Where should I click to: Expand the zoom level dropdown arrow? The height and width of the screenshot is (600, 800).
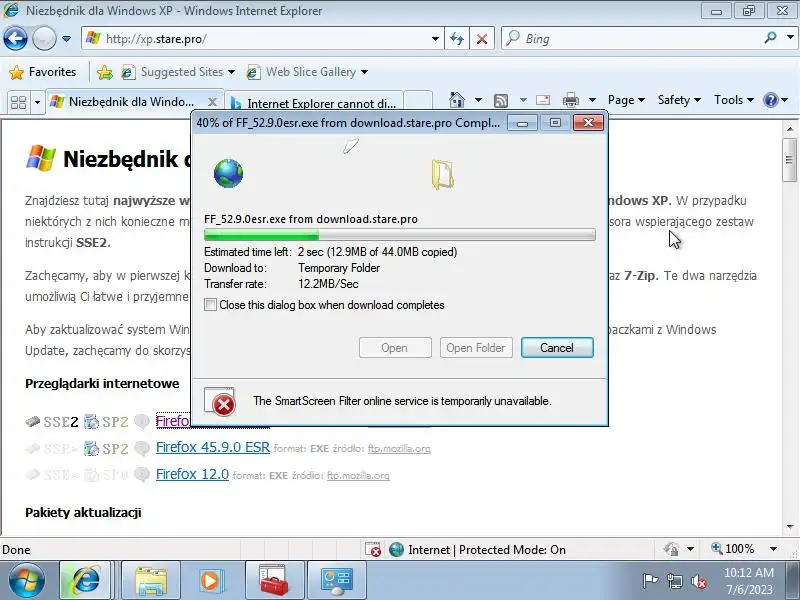773,549
